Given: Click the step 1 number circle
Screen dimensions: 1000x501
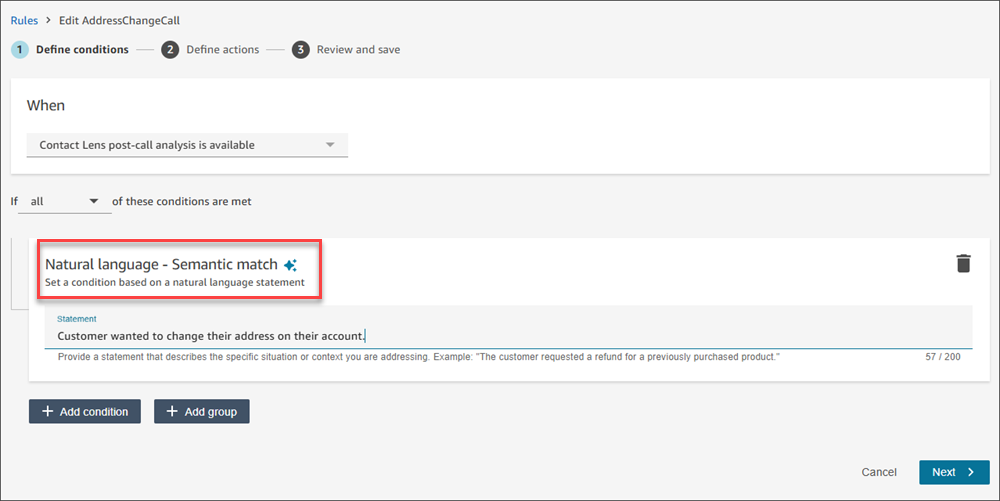Looking at the screenshot, I should tap(20, 49).
